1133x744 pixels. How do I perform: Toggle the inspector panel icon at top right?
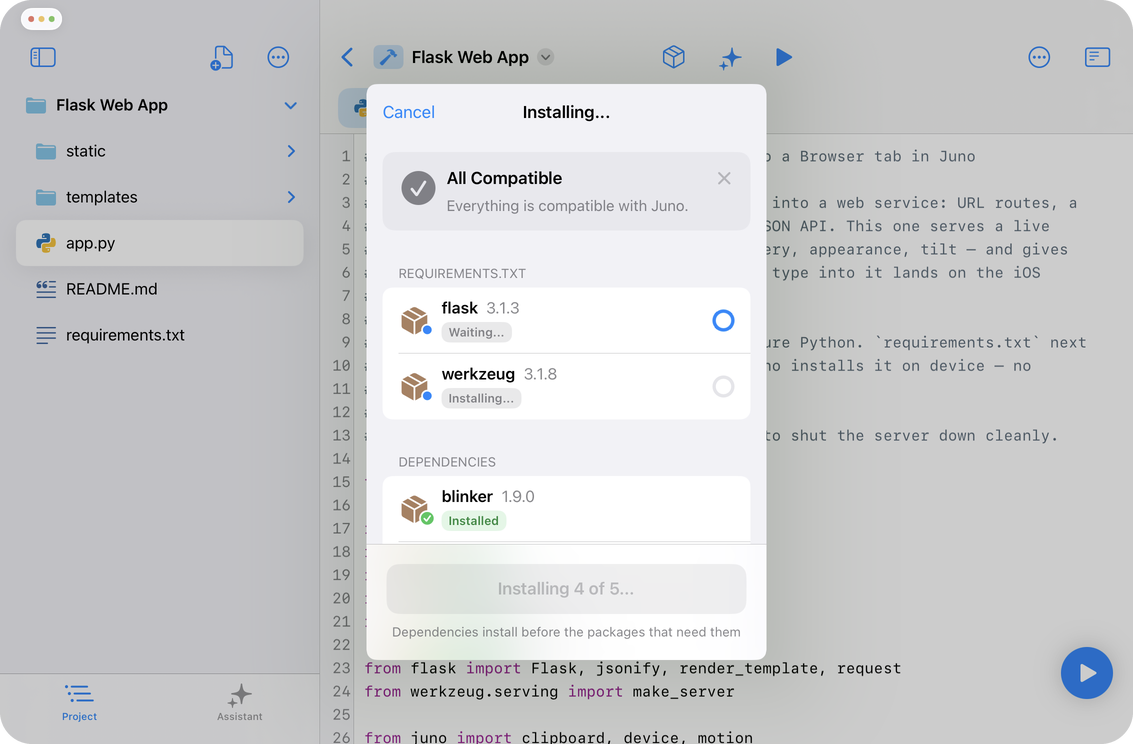tap(1097, 57)
